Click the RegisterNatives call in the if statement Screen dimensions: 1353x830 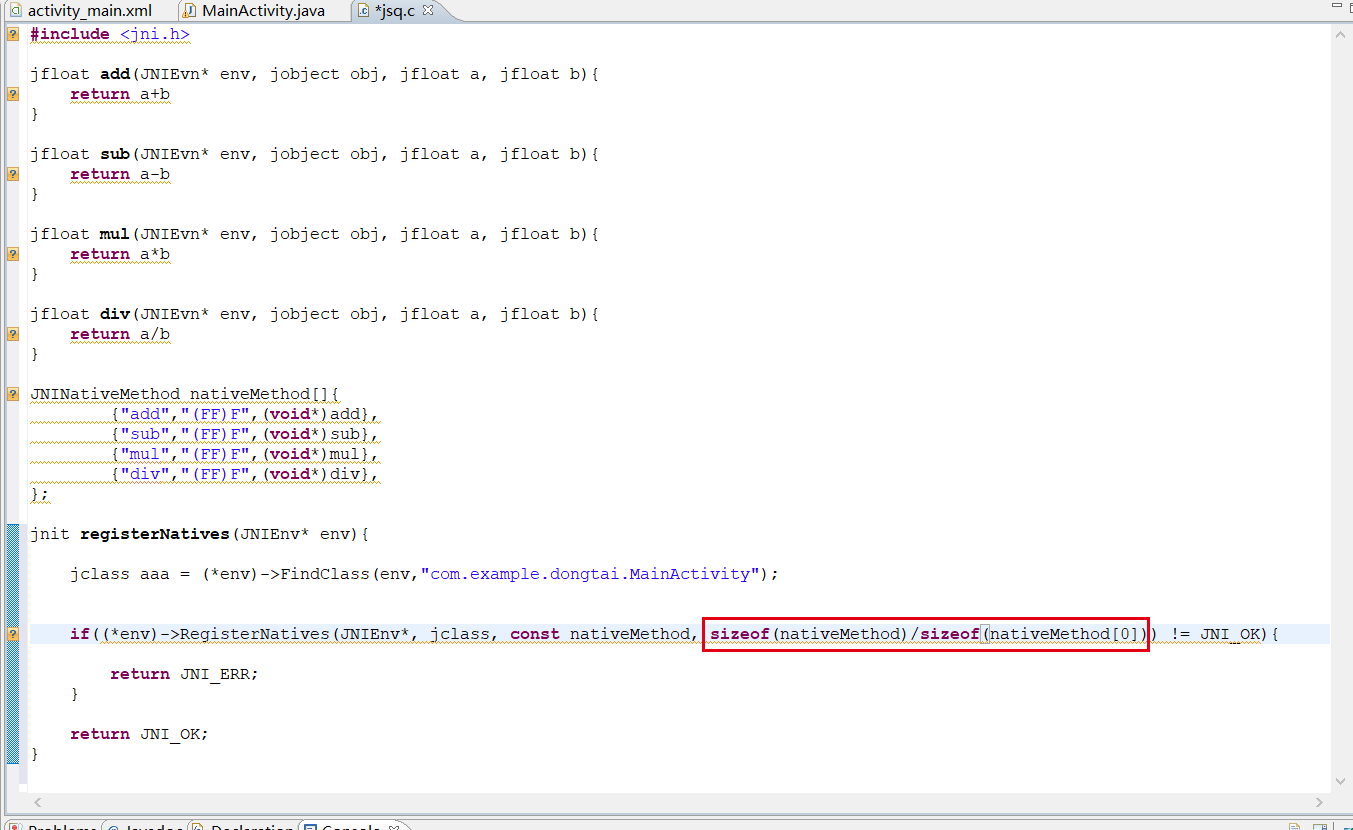[255, 634]
